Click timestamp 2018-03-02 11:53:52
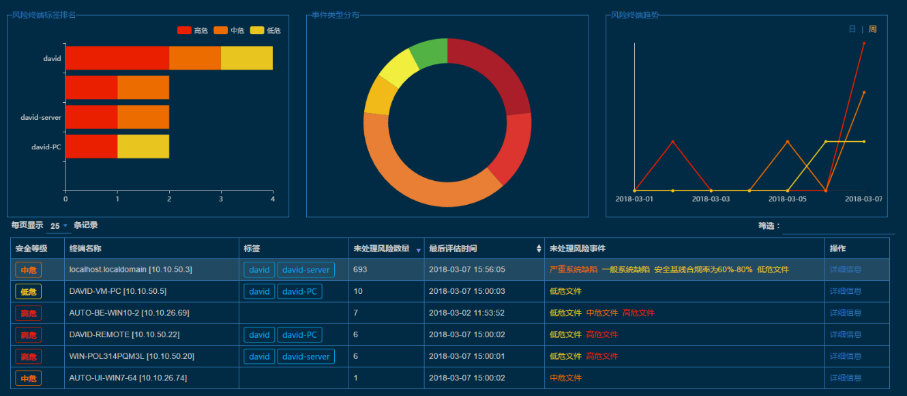 point(467,313)
